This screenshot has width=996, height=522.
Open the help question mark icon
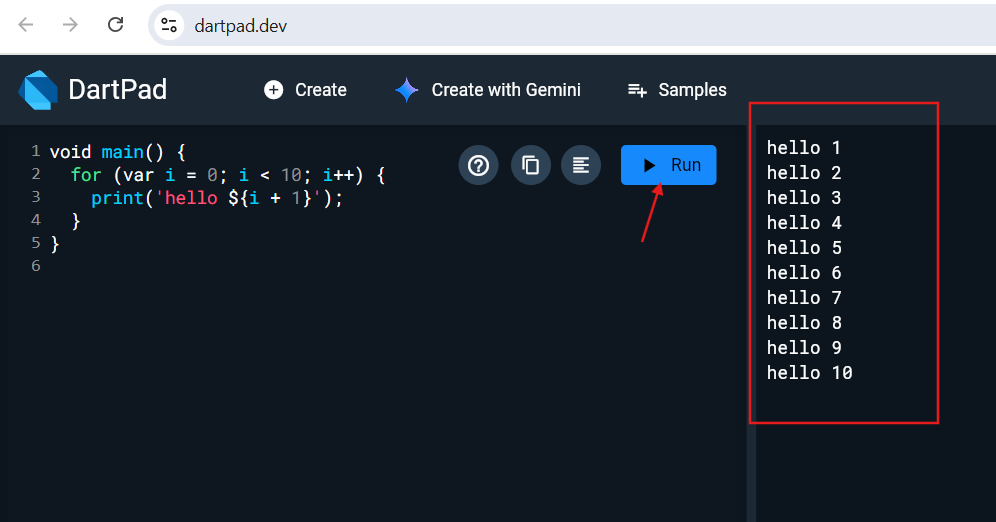(x=479, y=165)
